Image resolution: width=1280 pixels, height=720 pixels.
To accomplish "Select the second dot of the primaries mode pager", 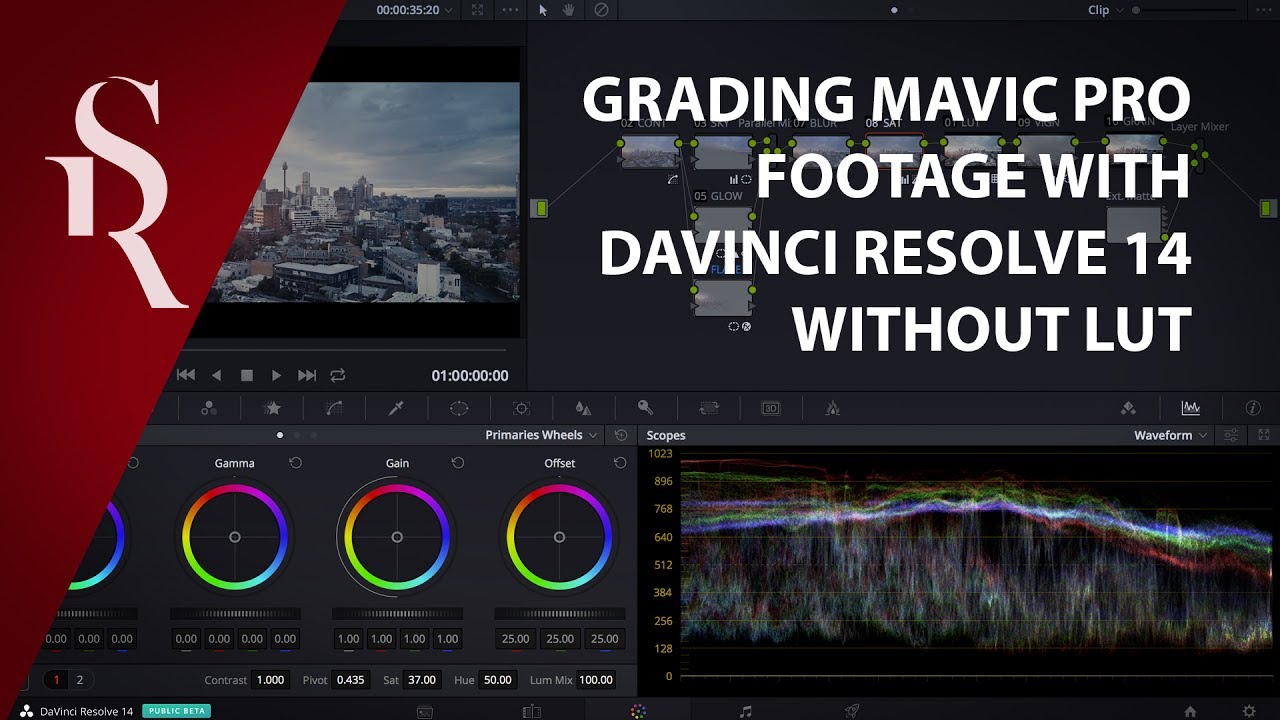I will click(x=297, y=435).
